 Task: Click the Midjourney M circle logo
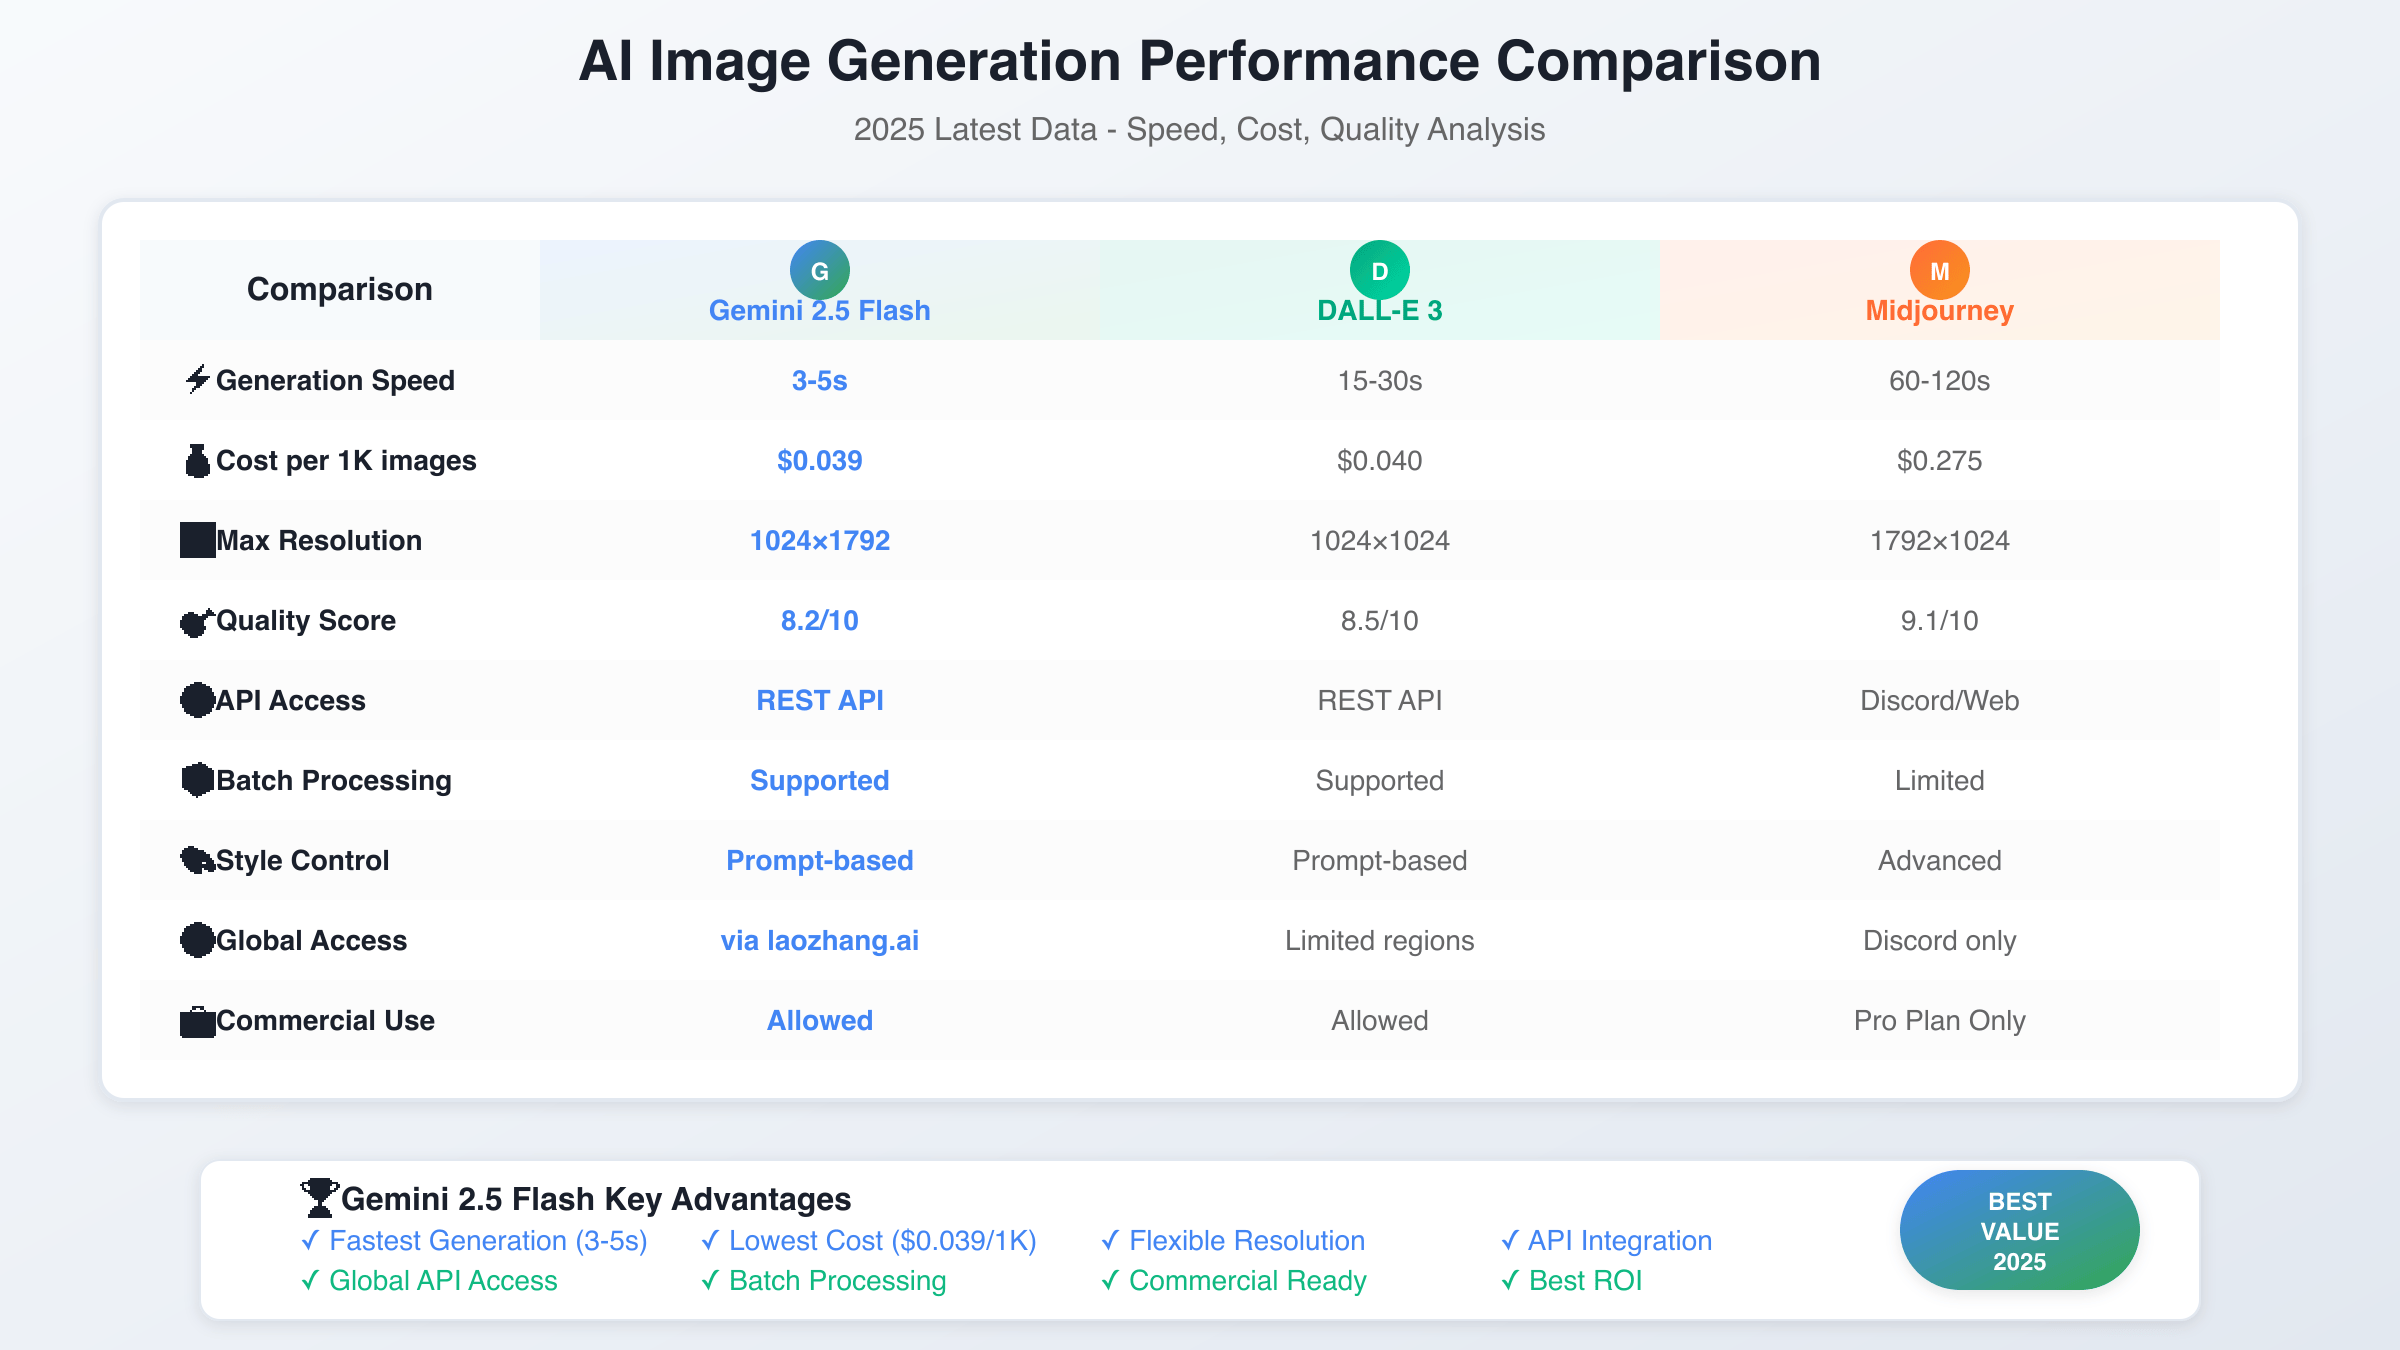point(1940,270)
